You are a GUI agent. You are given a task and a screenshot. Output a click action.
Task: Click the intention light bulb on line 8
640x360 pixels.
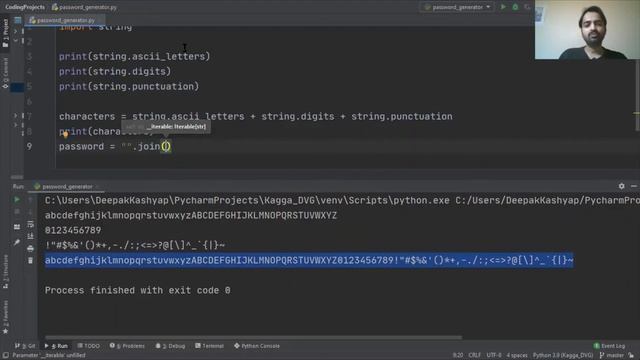65,133
